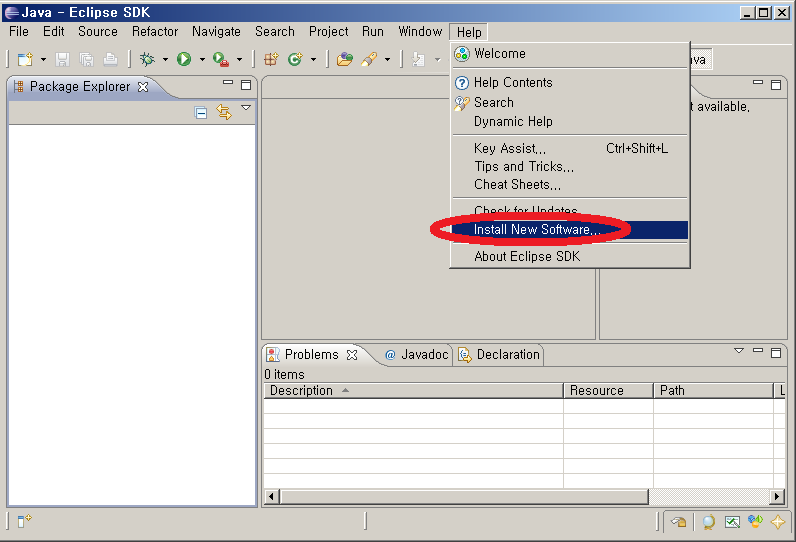Close the Package Explorer tab

(143, 87)
